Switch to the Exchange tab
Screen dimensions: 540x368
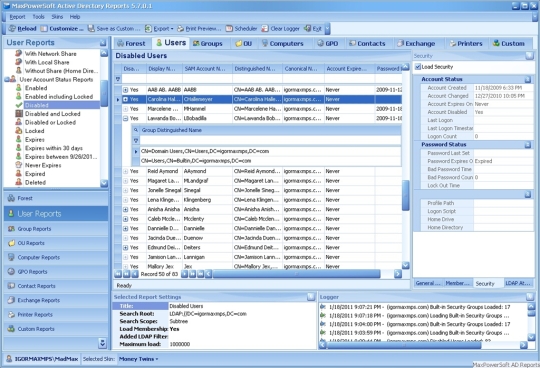416,43
